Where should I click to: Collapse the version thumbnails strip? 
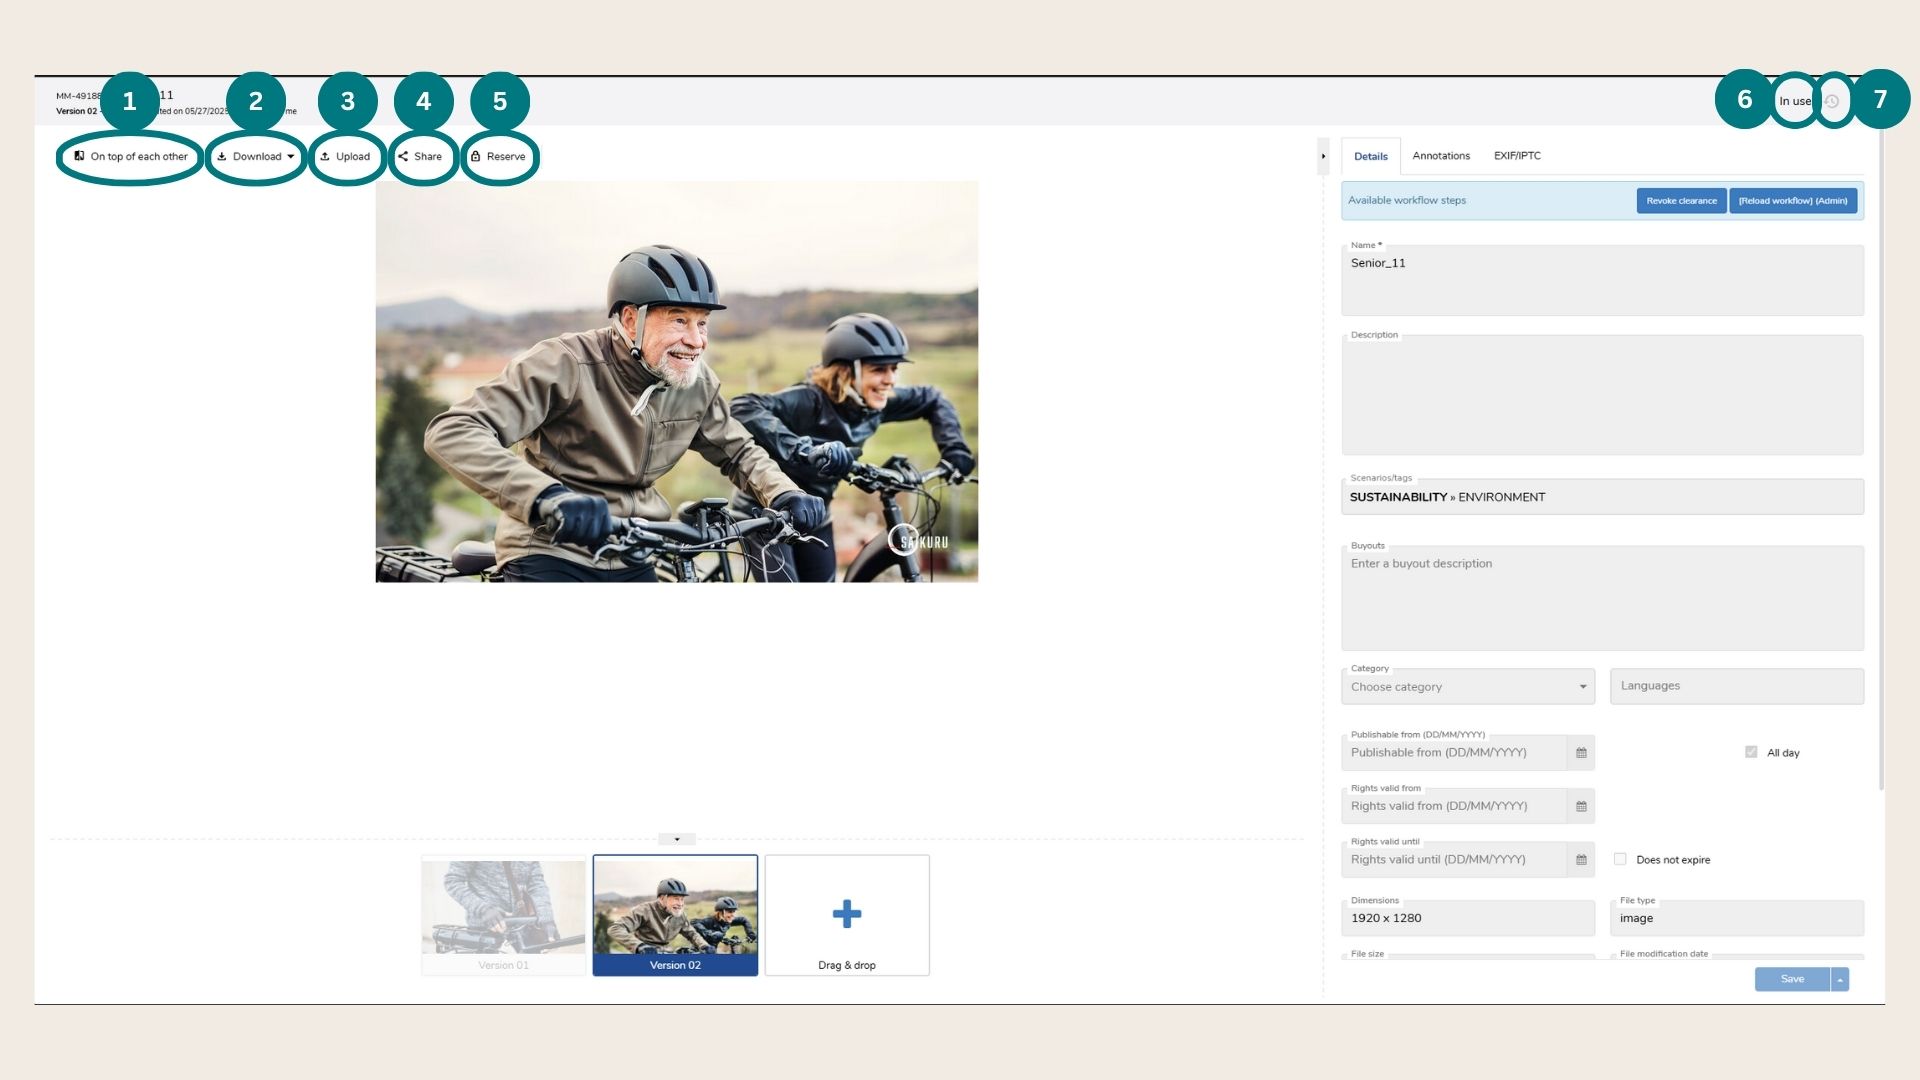pos(677,840)
